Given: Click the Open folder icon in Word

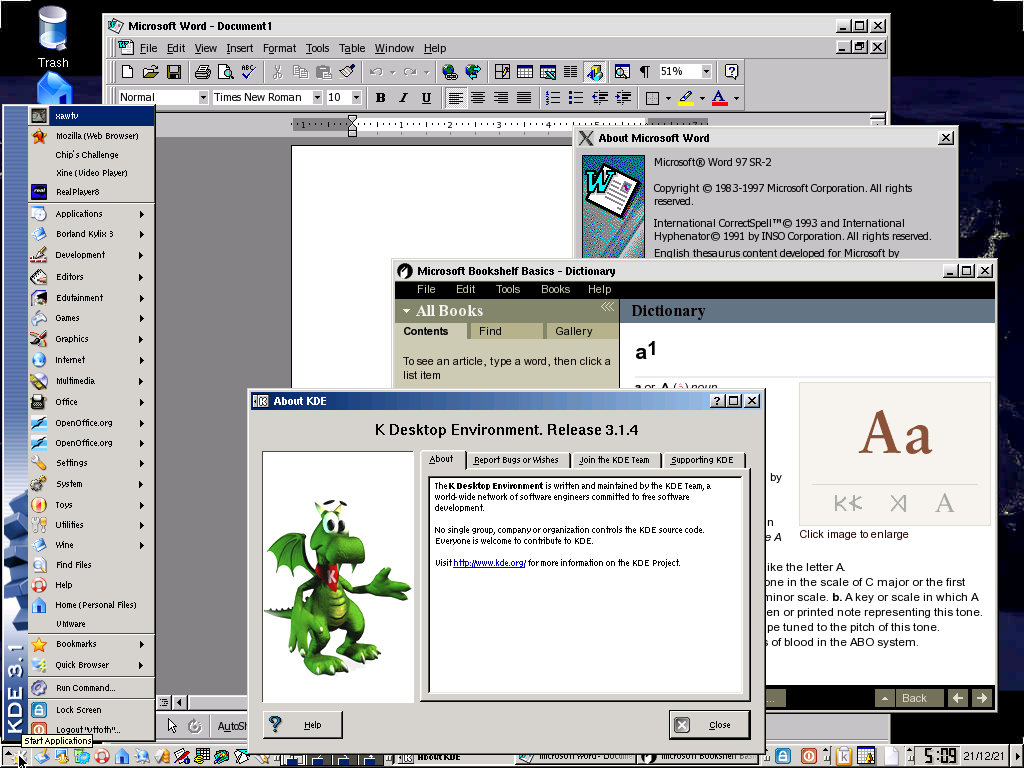Looking at the screenshot, I should (x=151, y=72).
